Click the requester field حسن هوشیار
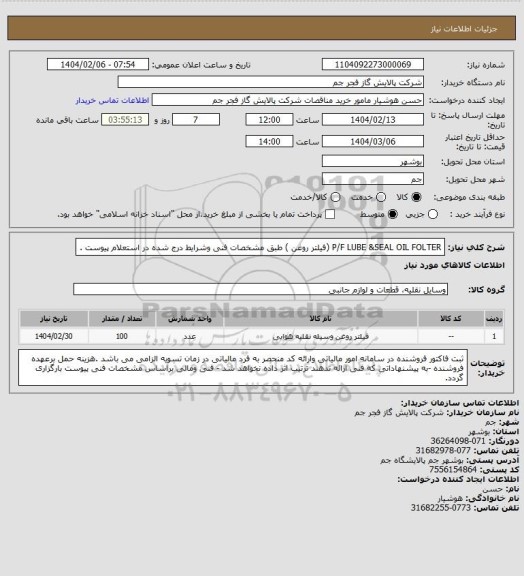Screen dimensions: 524x576 click(288, 100)
